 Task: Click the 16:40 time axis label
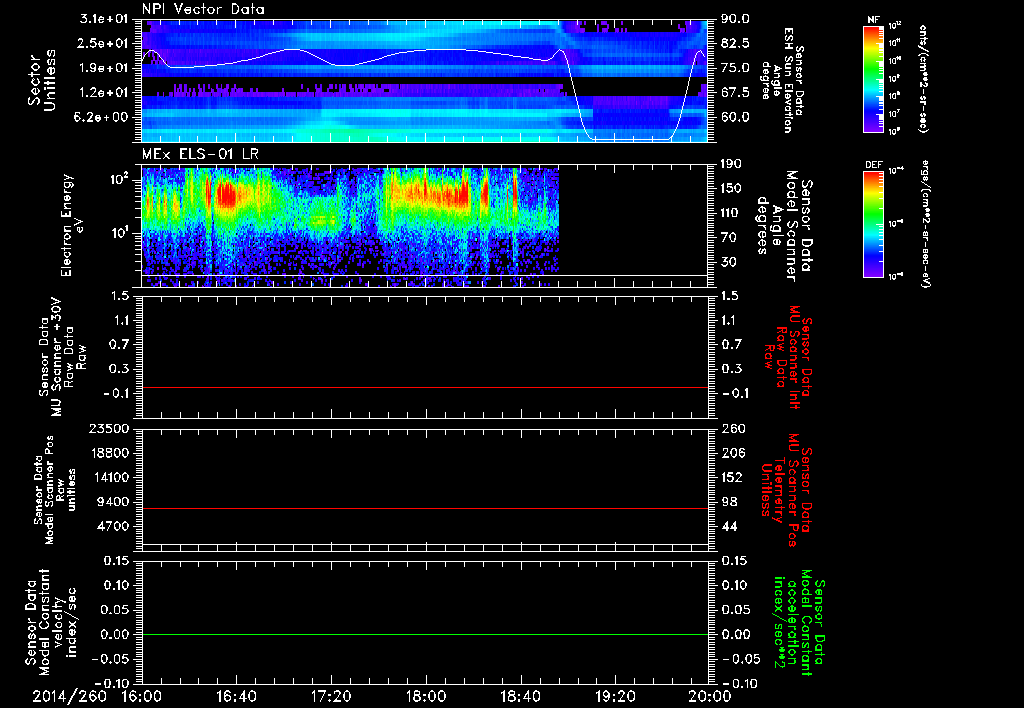(x=237, y=695)
